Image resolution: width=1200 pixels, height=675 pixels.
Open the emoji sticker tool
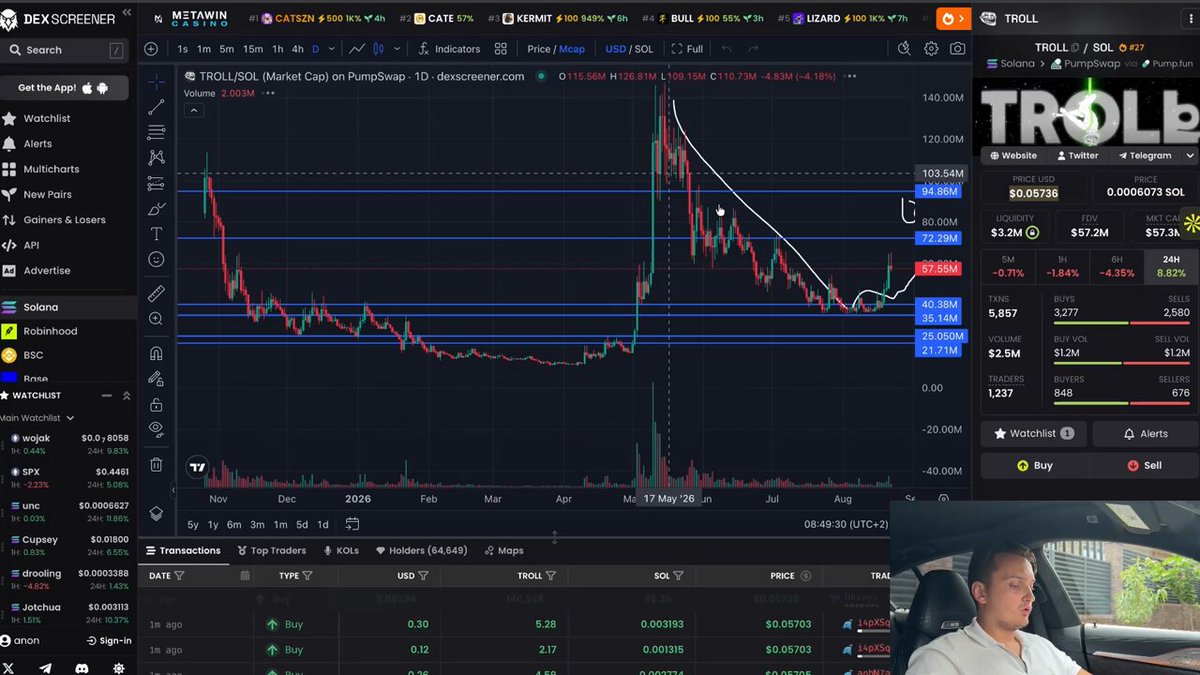point(156,259)
